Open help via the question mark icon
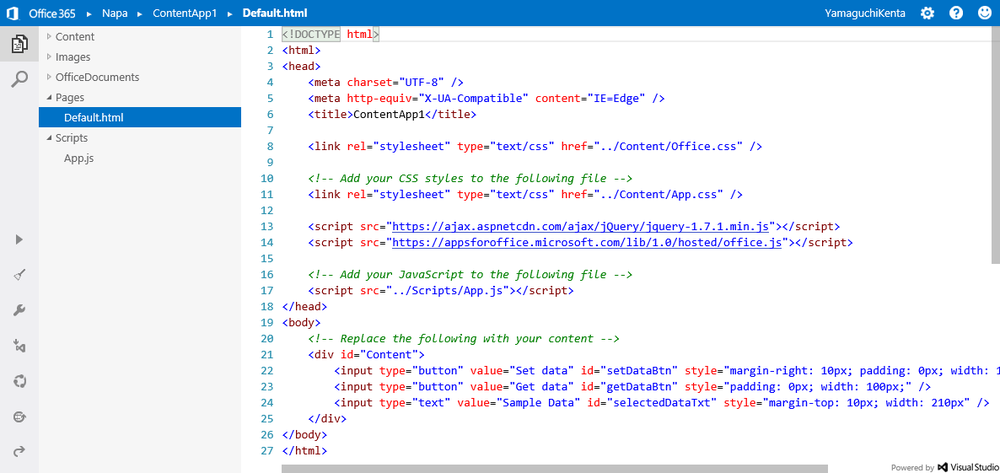This screenshot has height=473, width=1000. [955, 13]
